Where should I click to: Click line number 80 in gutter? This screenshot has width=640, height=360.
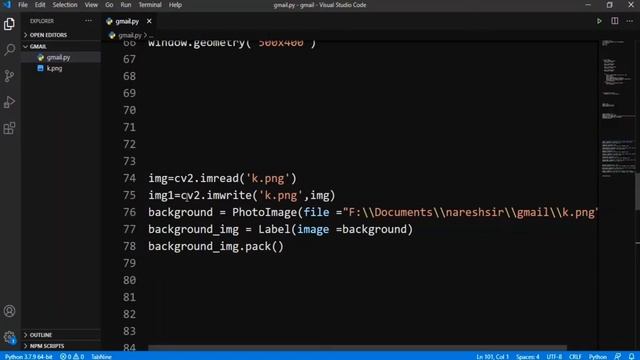129,280
